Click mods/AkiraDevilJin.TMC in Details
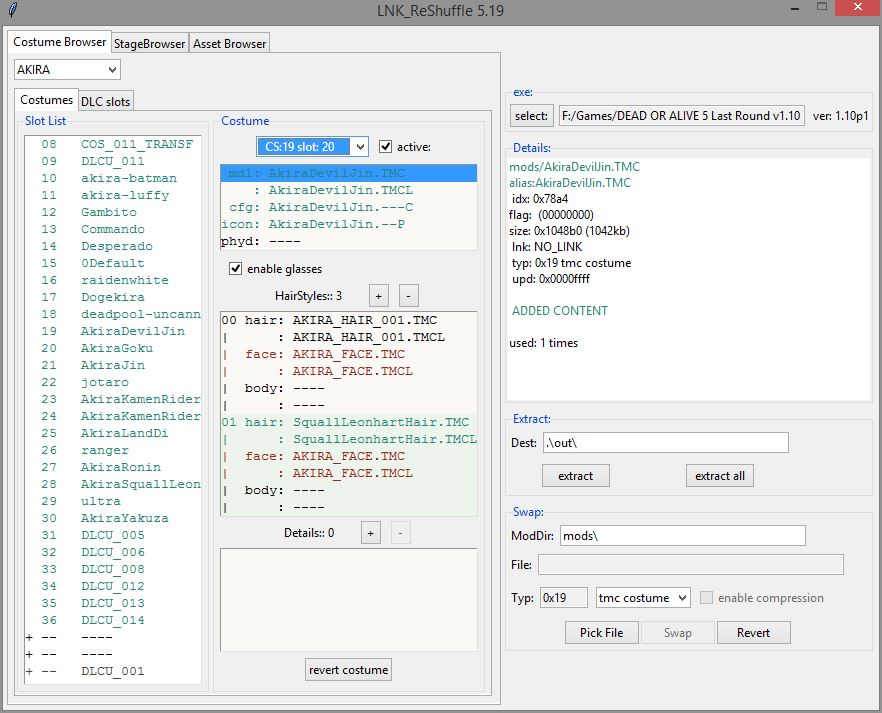Image resolution: width=882 pixels, height=713 pixels. [x=574, y=167]
